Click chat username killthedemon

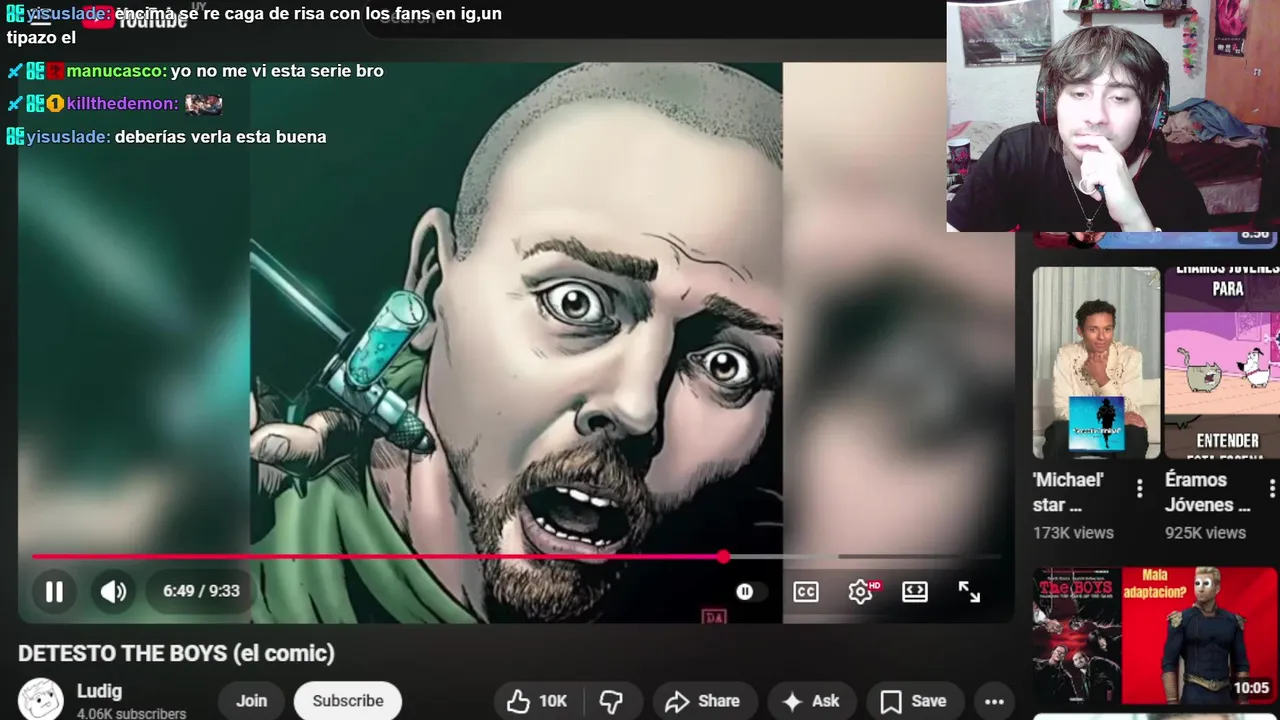point(122,104)
